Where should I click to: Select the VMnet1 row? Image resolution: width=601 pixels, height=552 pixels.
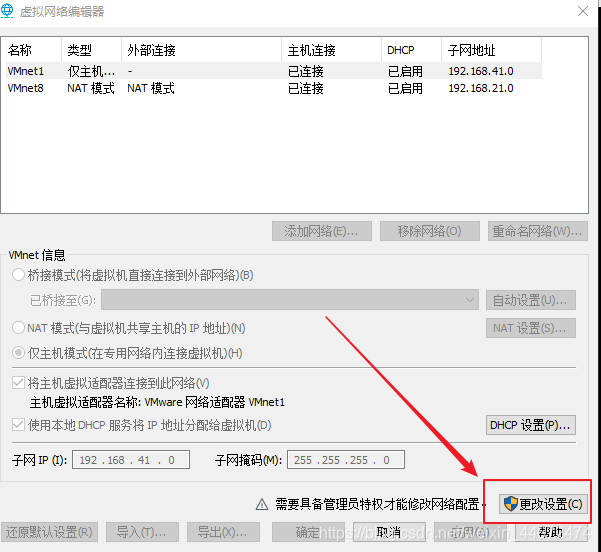(274, 71)
